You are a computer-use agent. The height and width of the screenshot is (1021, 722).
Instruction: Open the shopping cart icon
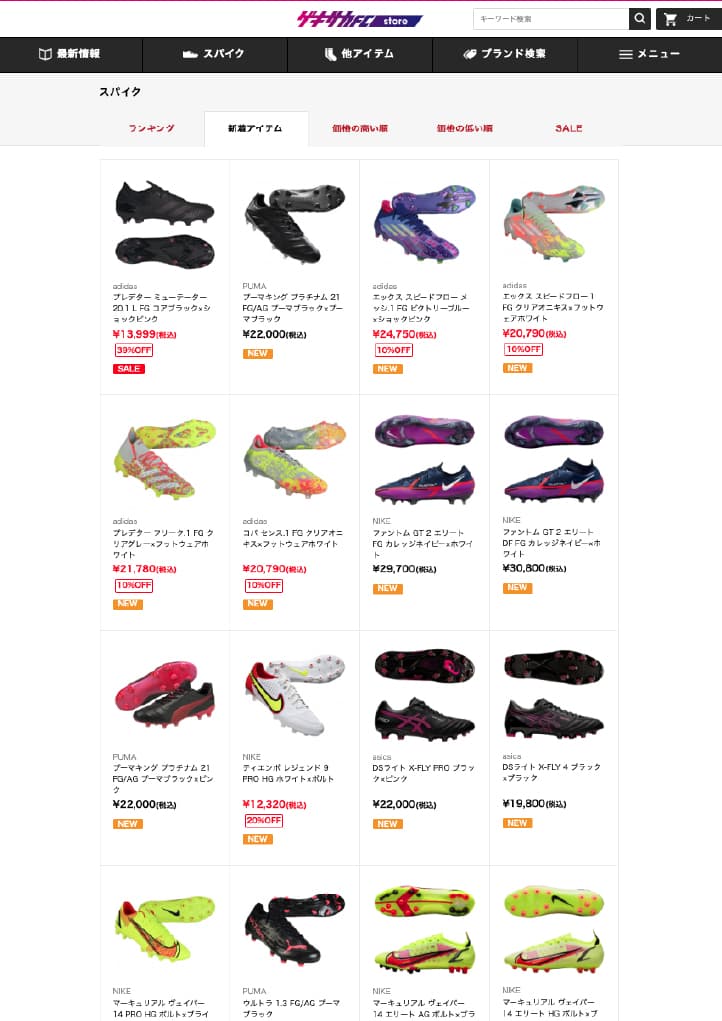670,20
